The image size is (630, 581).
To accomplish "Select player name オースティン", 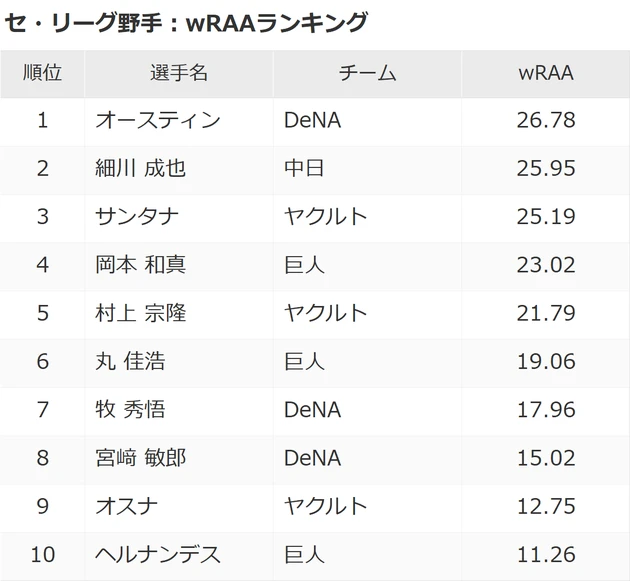I will coord(157,121).
